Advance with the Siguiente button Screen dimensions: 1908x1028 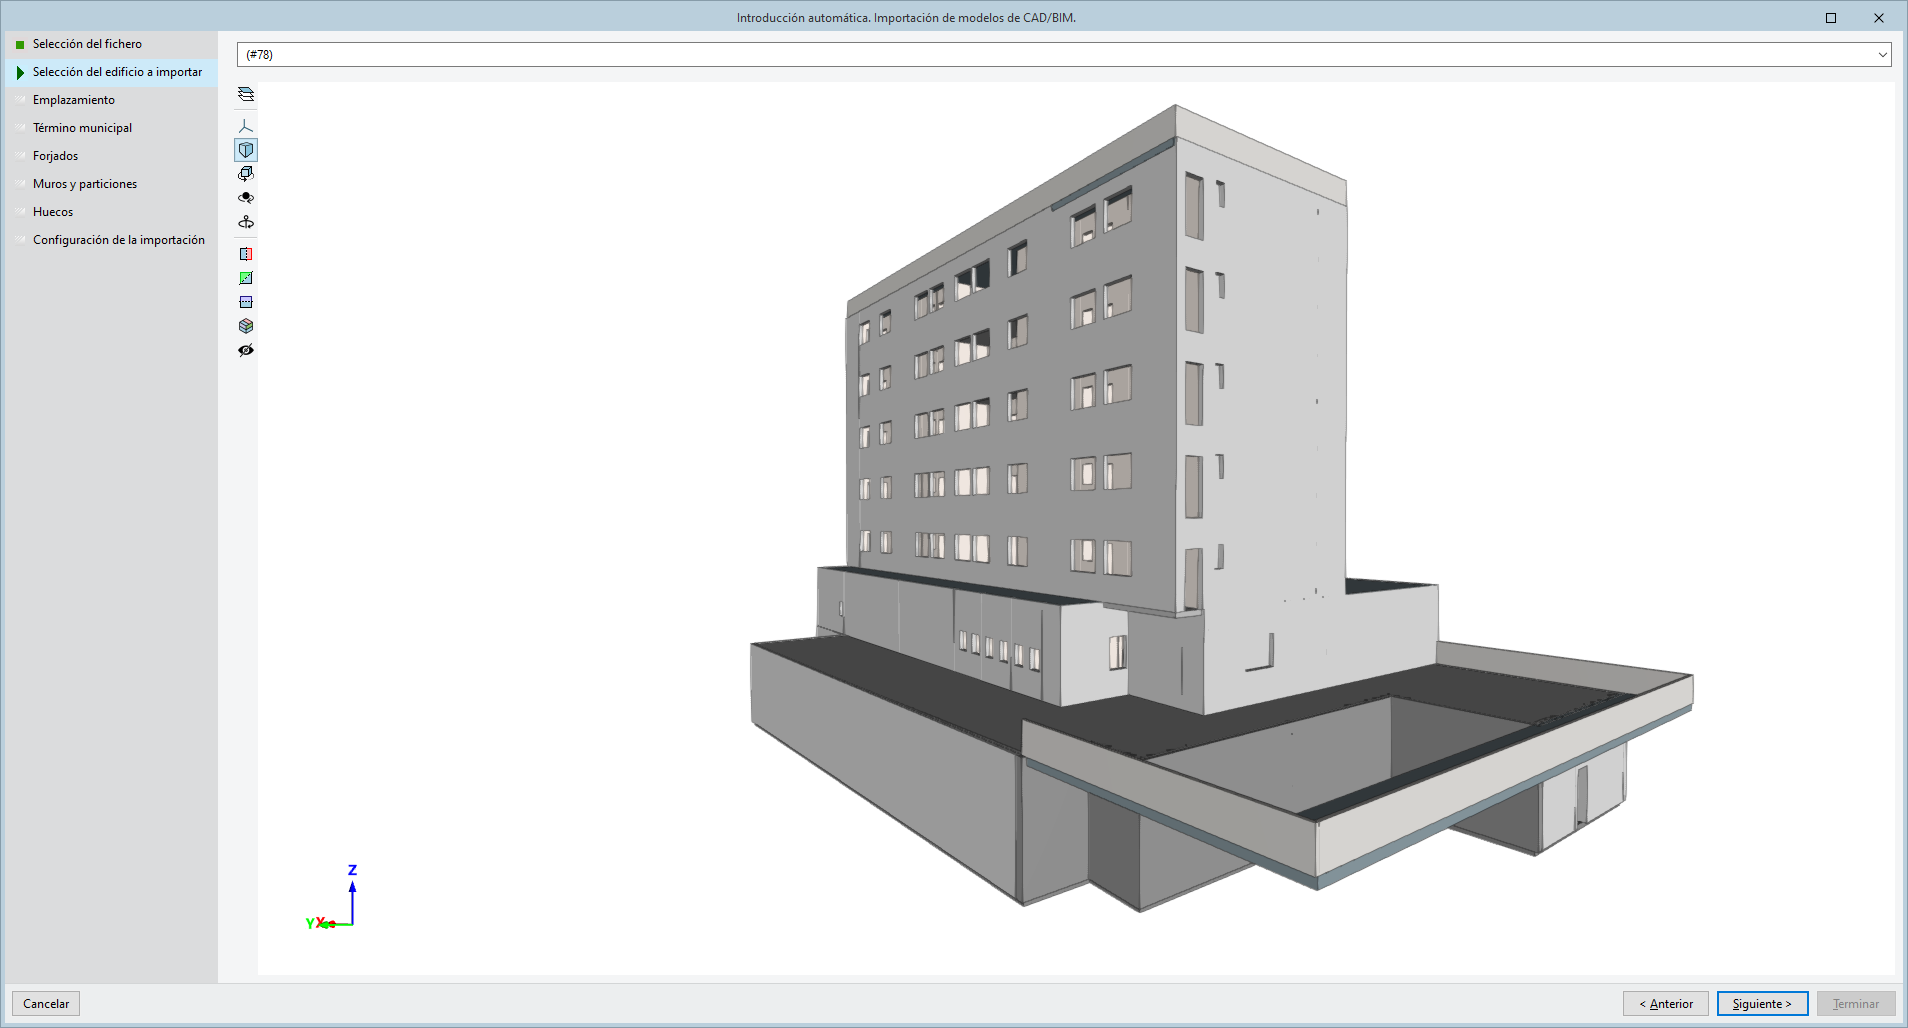tap(1762, 1004)
